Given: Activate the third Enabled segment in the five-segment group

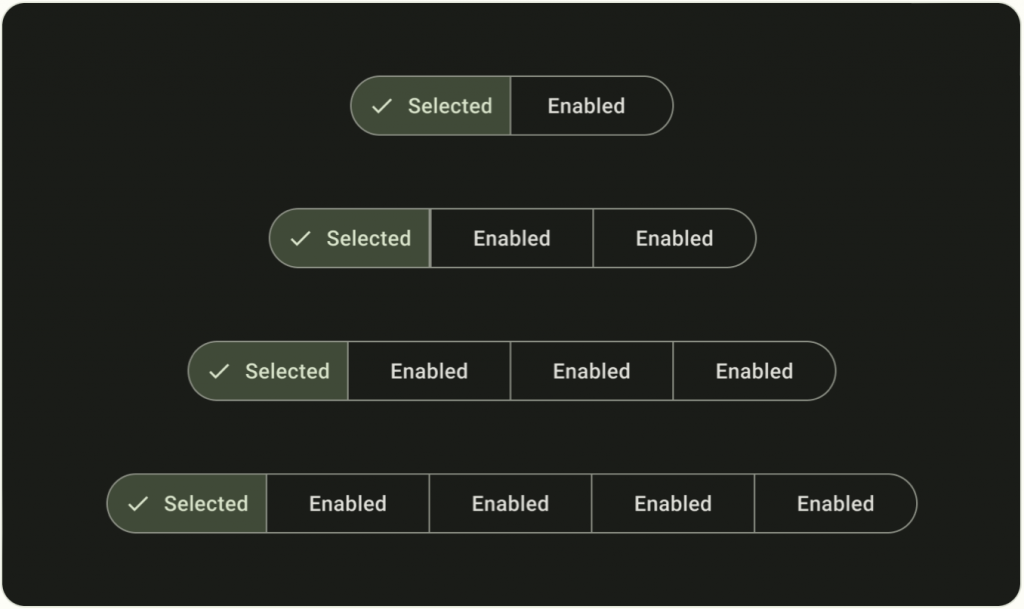Looking at the screenshot, I should 673,504.
